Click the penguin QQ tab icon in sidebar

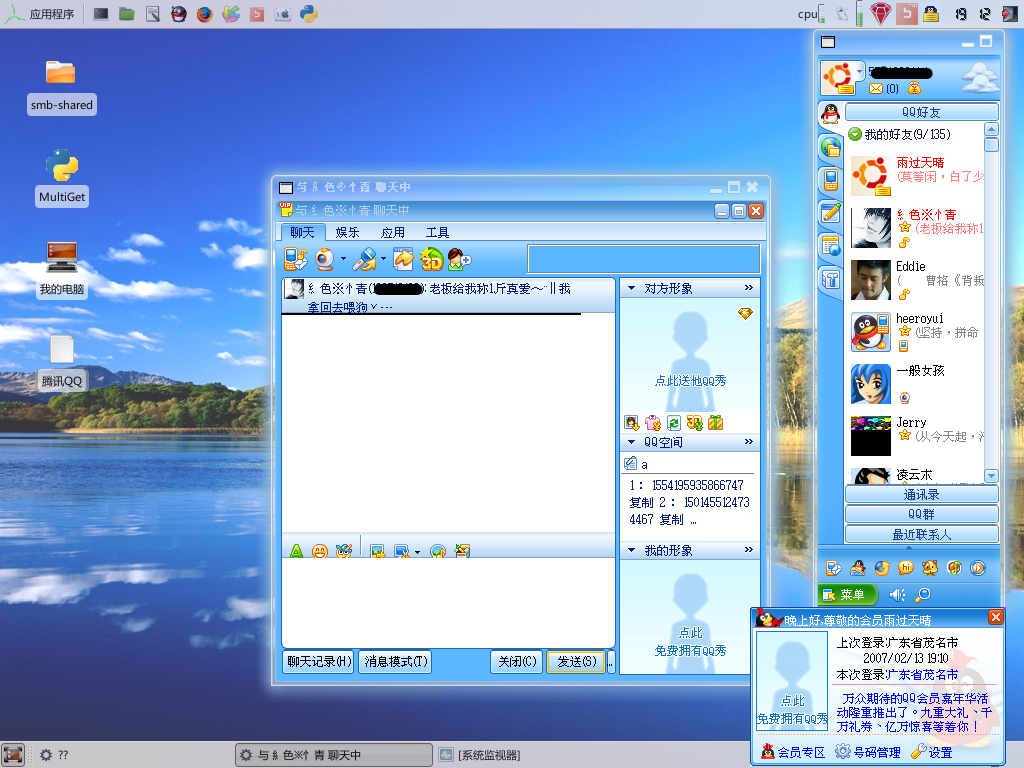point(830,114)
